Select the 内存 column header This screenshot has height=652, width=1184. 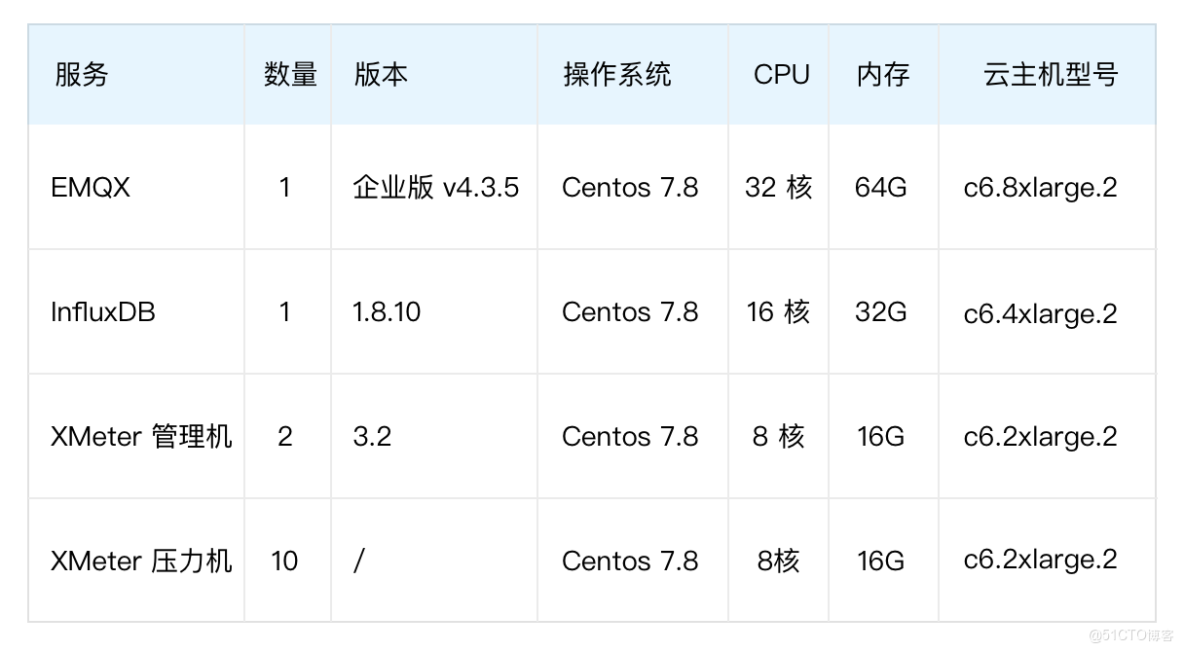point(883,75)
